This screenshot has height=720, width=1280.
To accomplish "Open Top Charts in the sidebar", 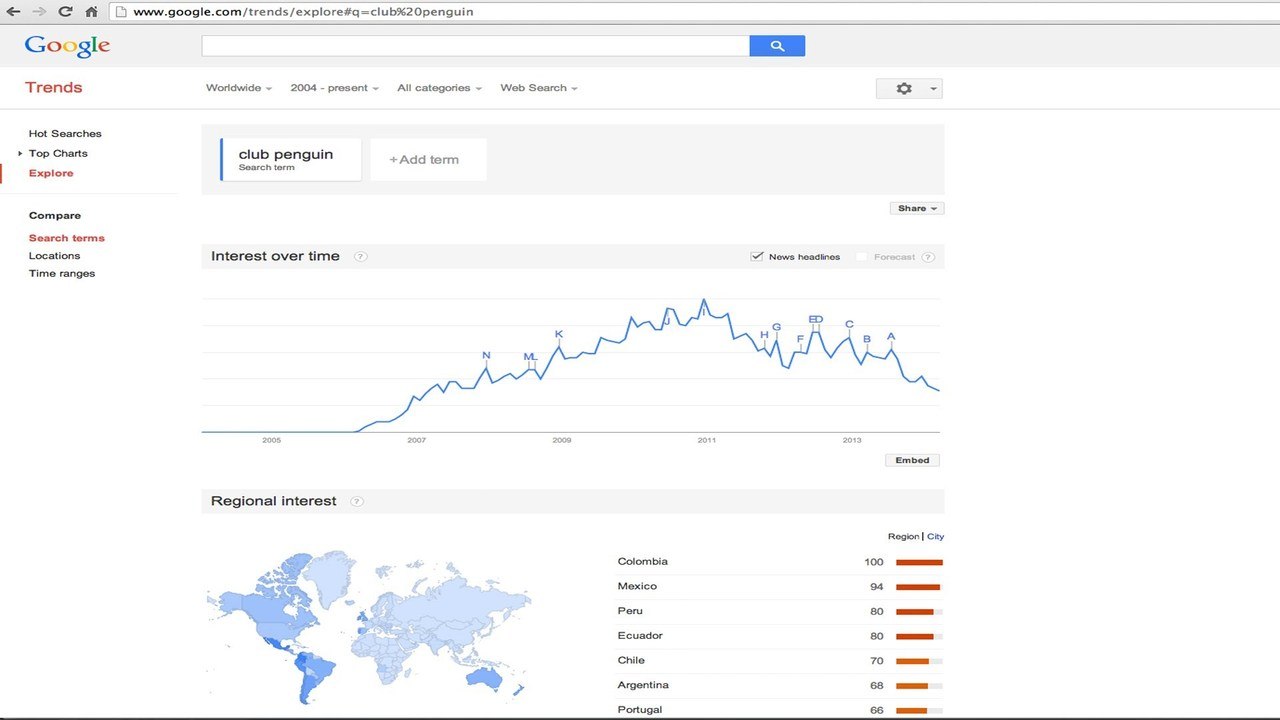I will tap(58, 153).
